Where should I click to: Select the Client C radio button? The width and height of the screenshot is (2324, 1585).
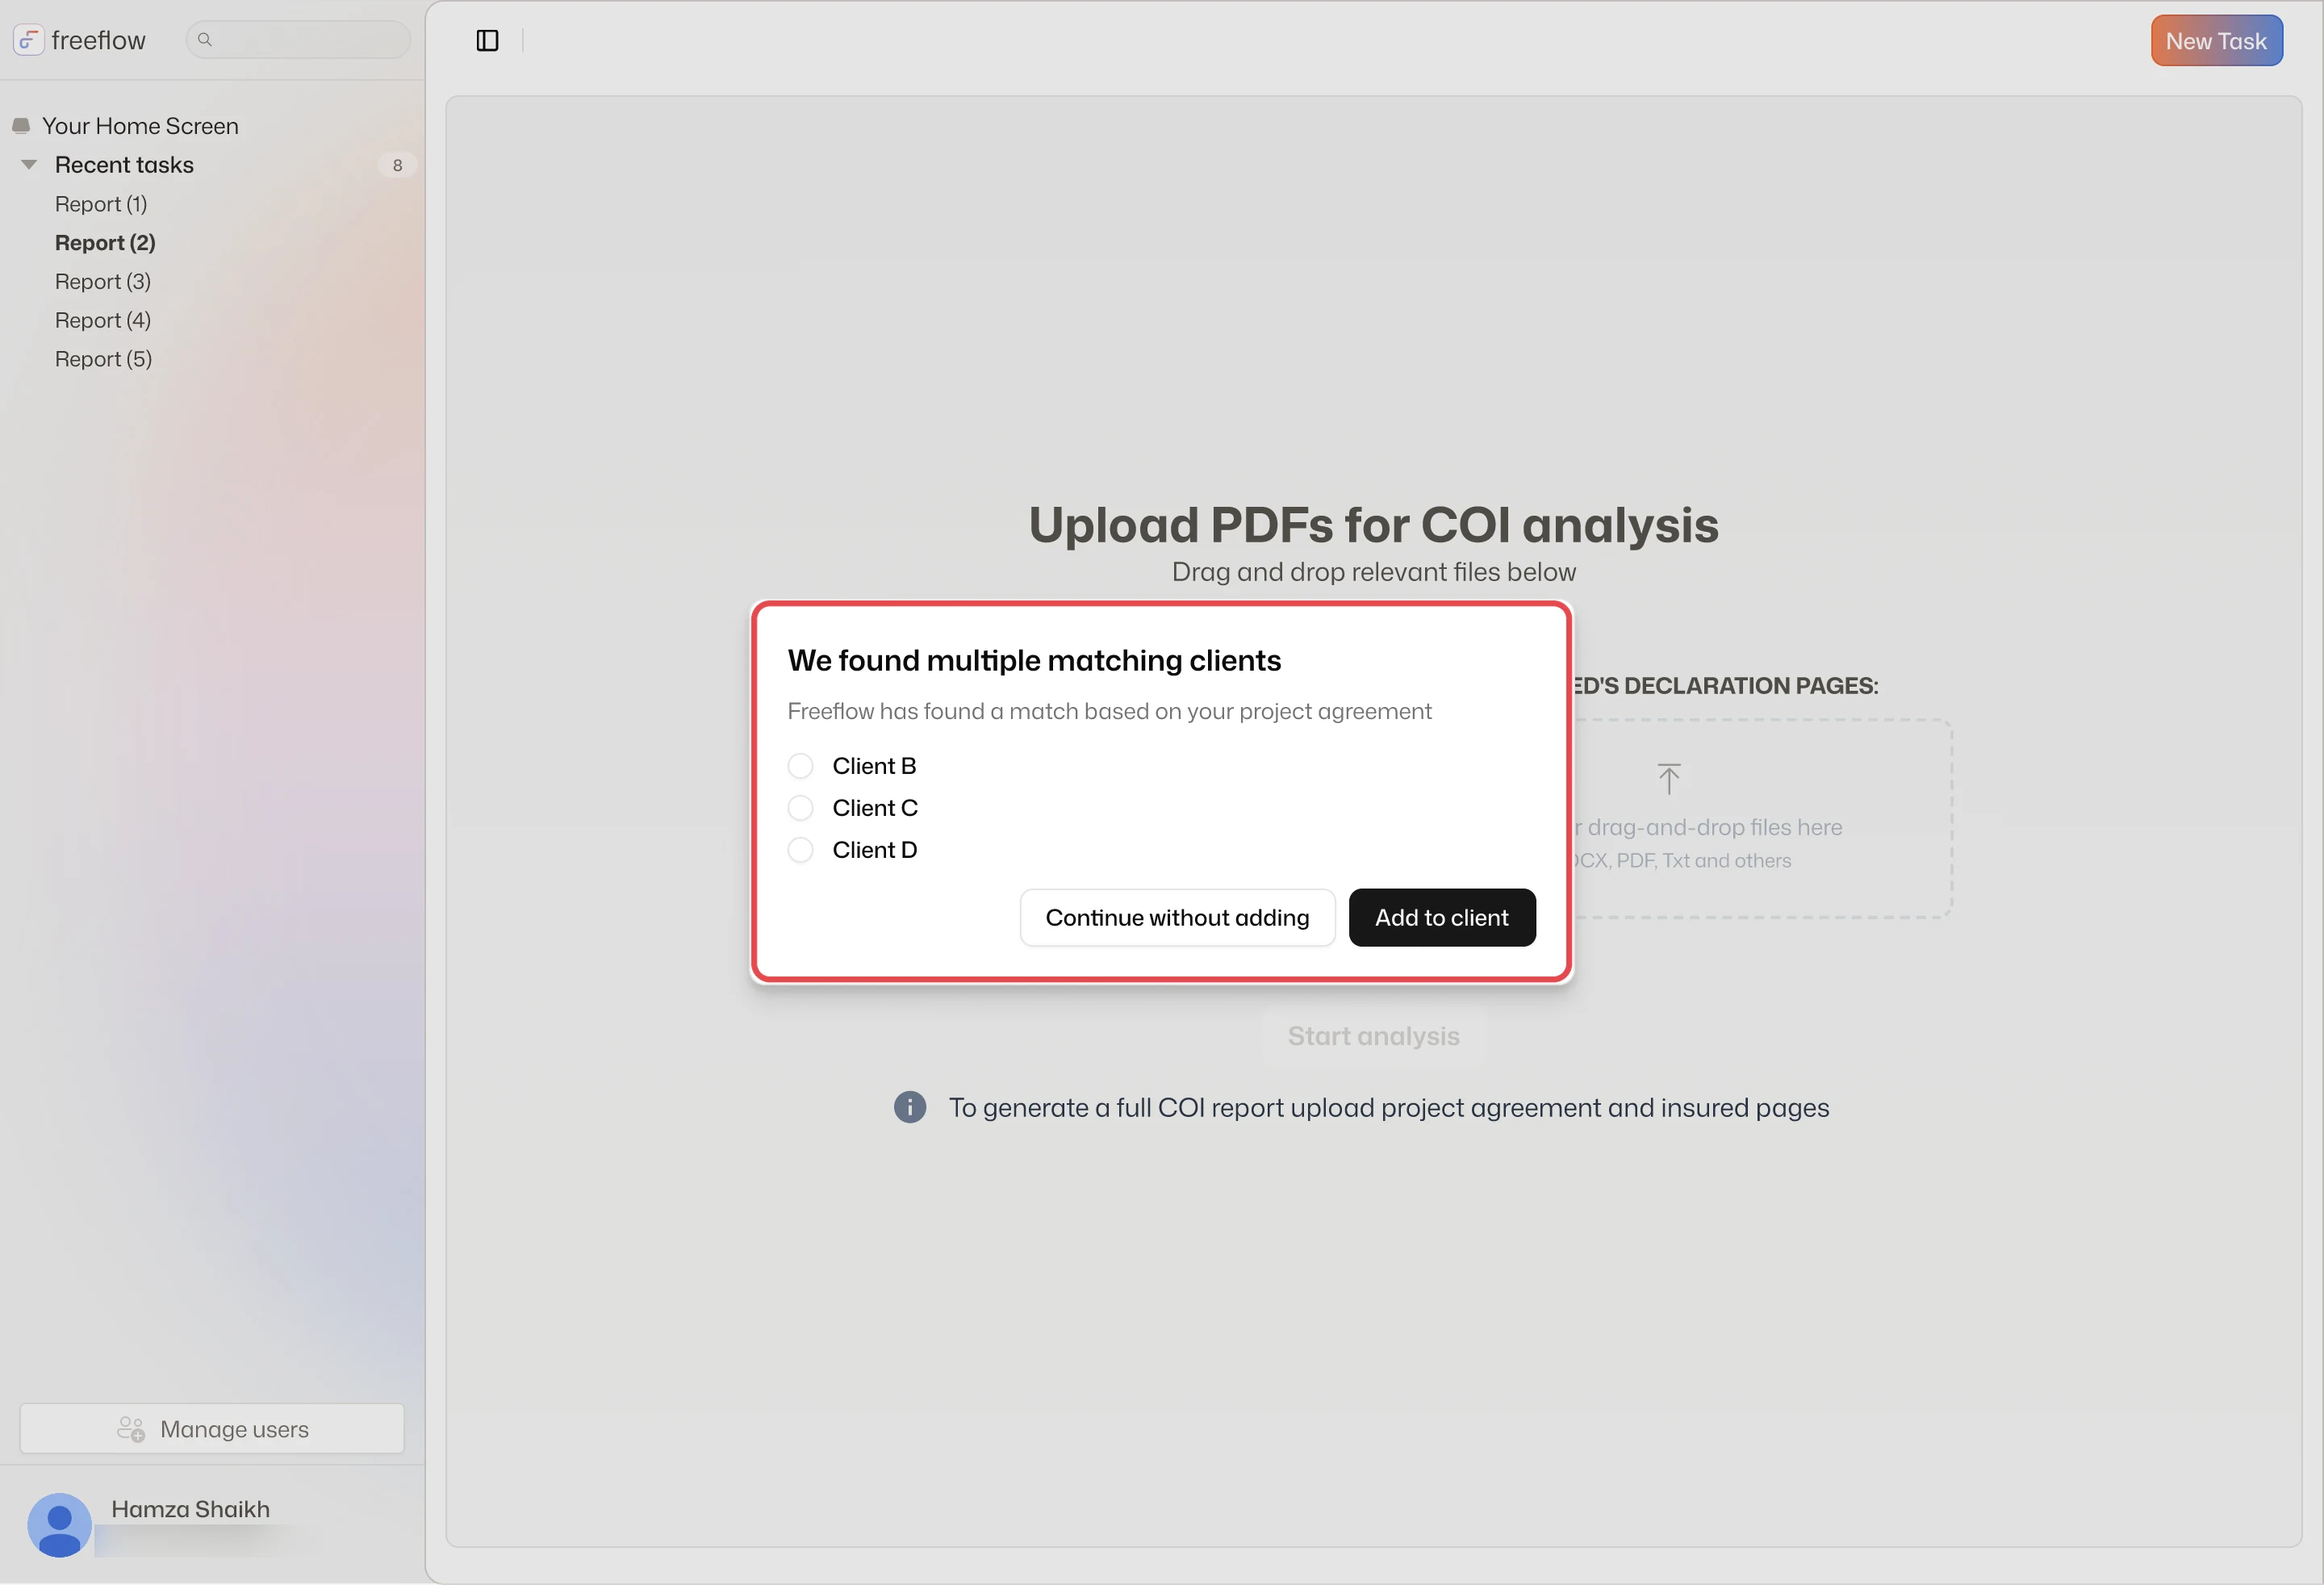click(800, 808)
